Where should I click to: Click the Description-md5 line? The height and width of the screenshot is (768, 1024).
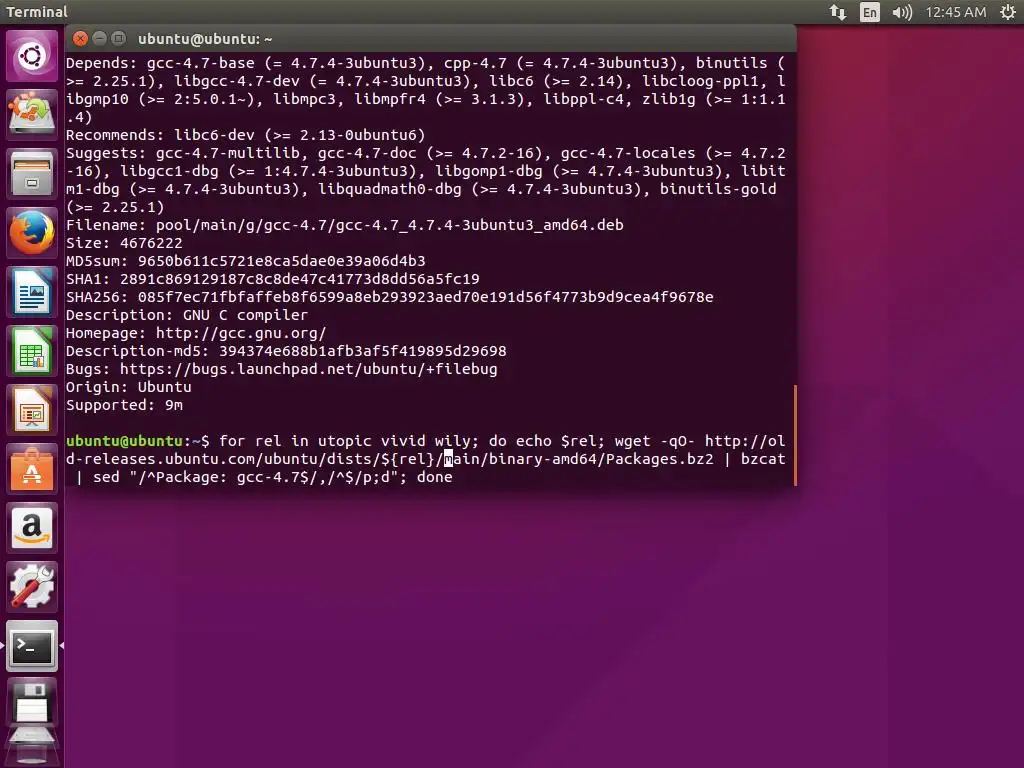(x=286, y=351)
